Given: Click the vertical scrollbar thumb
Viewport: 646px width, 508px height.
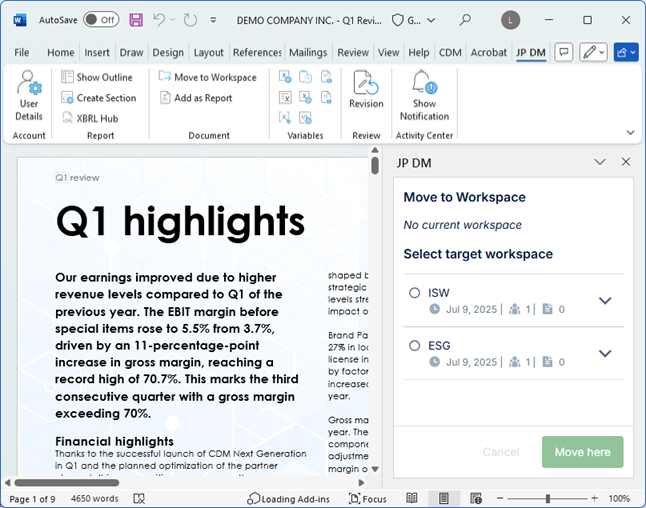Looking at the screenshot, I should (x=374, y=165).
